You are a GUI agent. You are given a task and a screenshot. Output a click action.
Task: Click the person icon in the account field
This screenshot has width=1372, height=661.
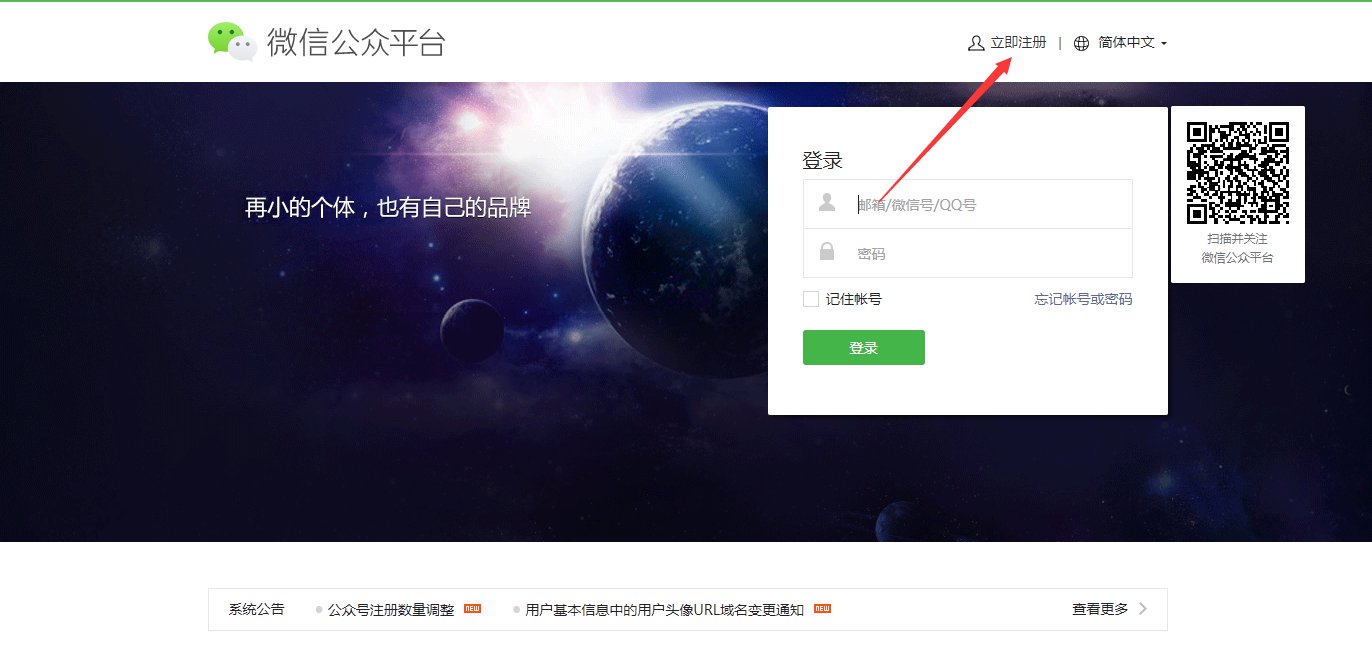tap(827, 203)
